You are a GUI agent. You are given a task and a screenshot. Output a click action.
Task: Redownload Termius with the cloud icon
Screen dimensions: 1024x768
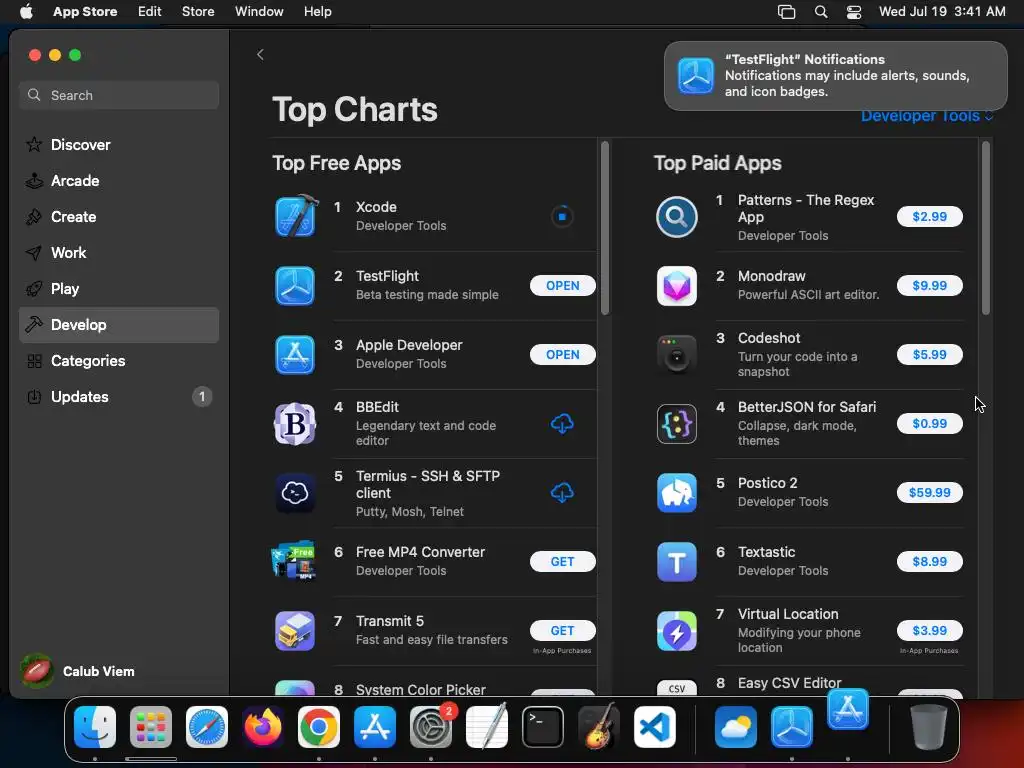pos(562,492)
